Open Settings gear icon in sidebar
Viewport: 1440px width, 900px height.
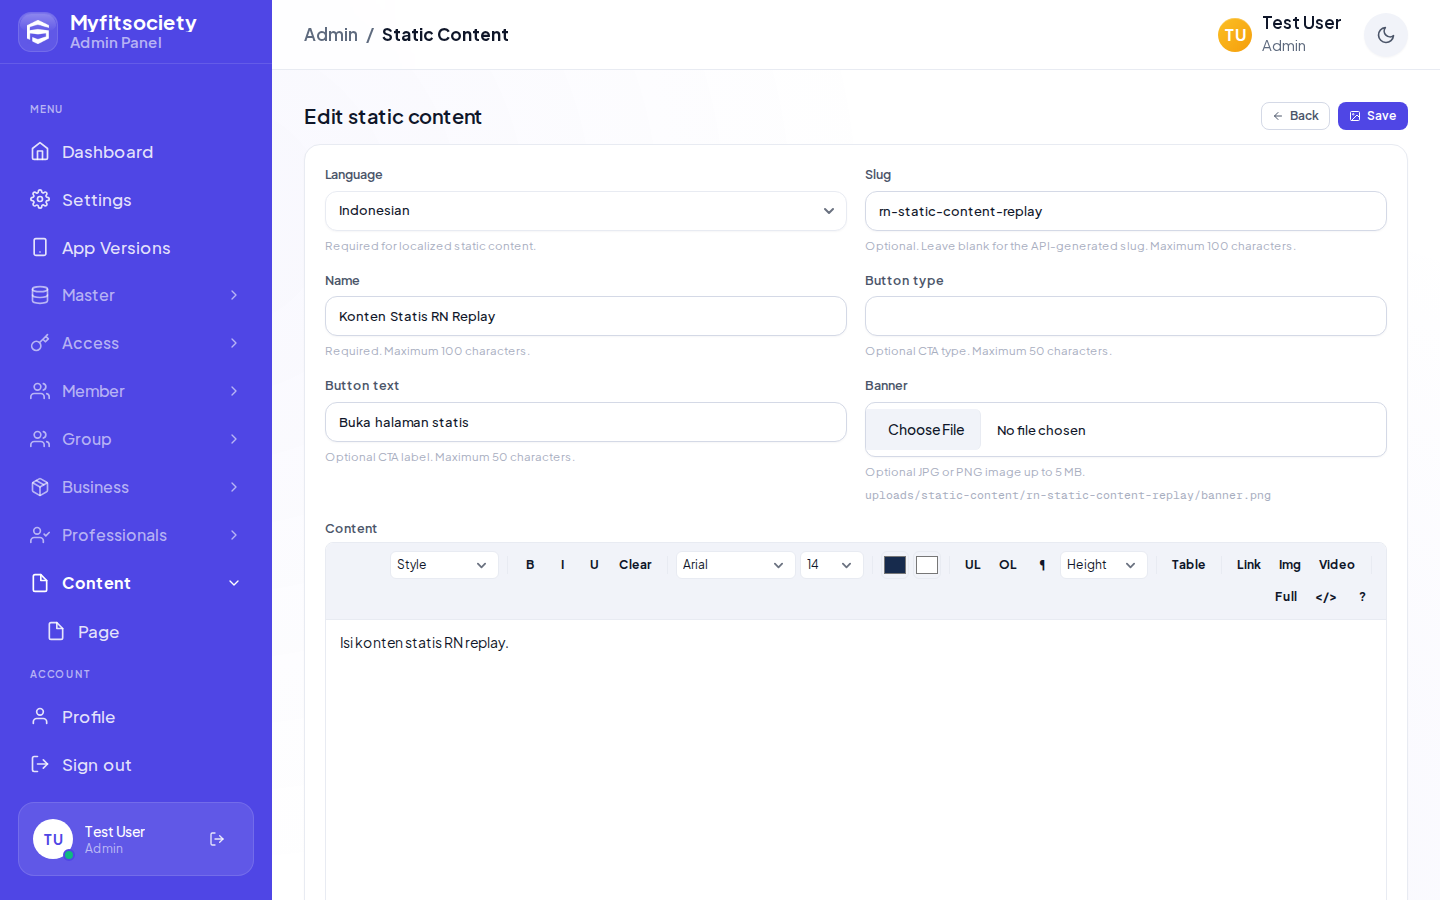pyautogui.click(x=40, y=199)
